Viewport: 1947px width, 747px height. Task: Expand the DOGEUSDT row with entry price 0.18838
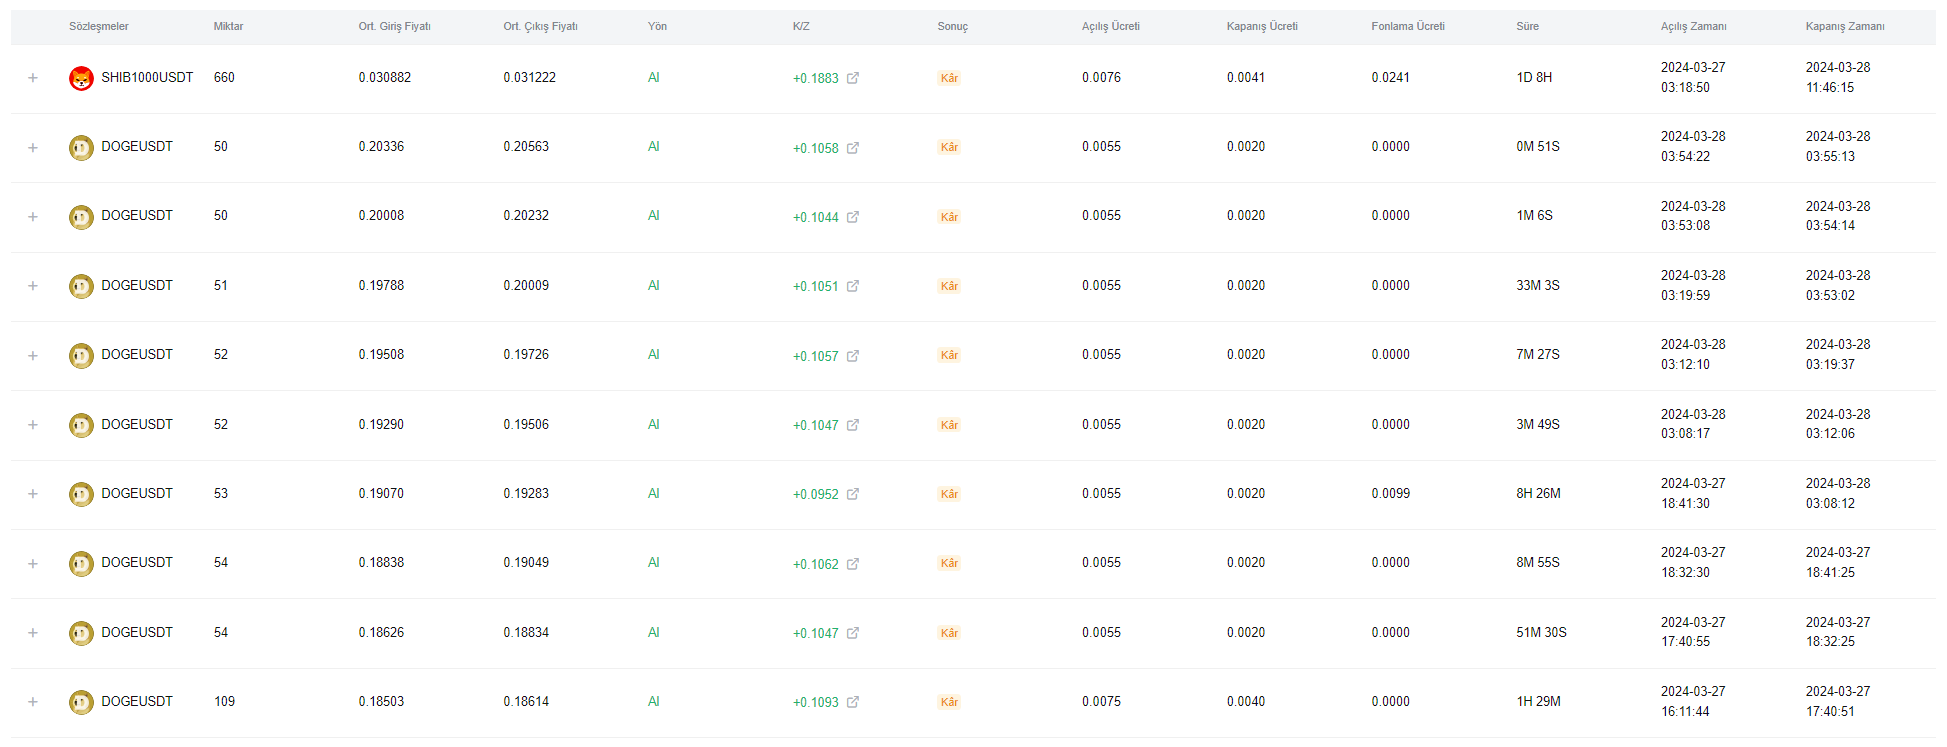click(x=33, y=564)
